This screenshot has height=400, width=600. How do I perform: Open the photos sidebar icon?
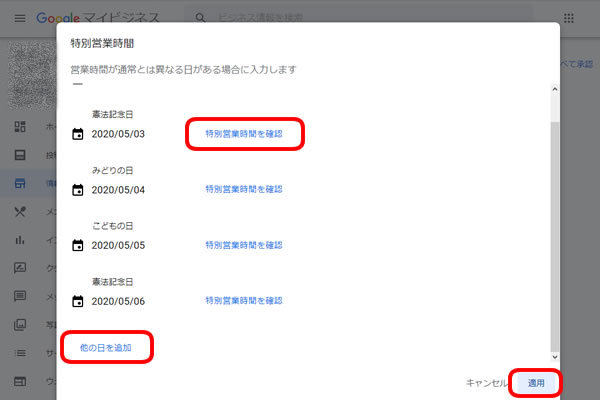19,324
